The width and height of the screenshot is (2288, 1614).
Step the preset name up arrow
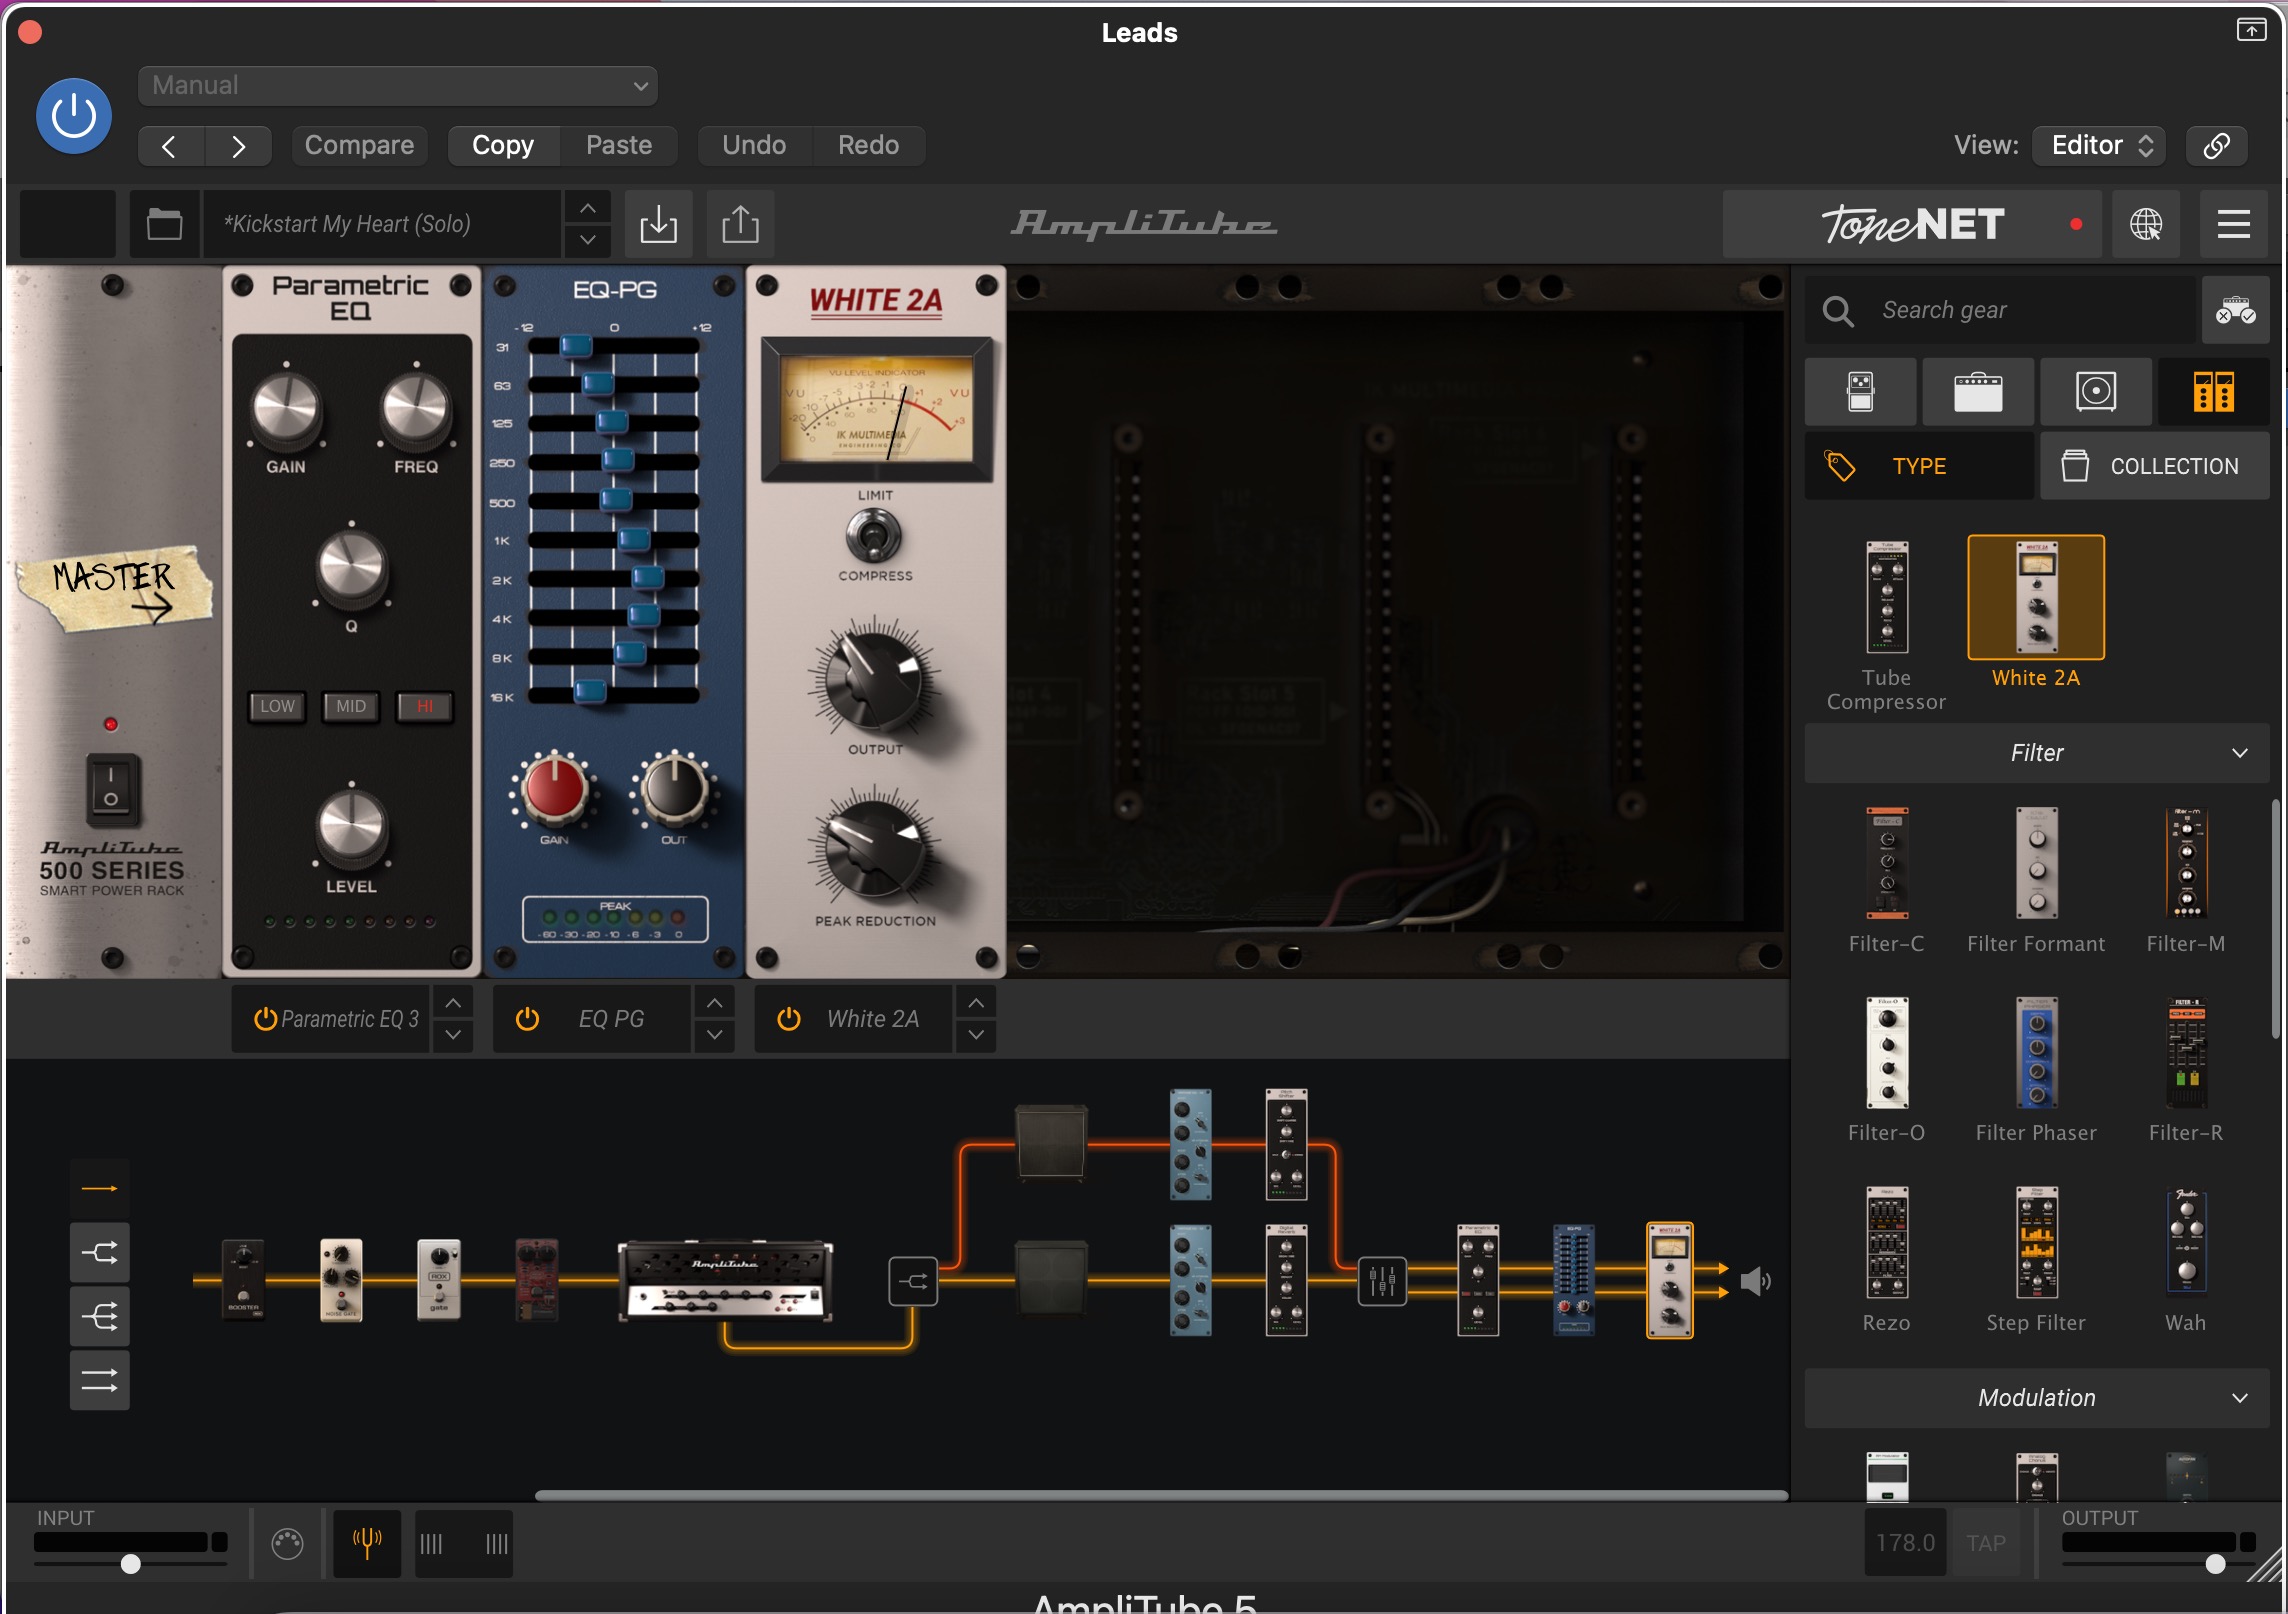tap(588, 208)
